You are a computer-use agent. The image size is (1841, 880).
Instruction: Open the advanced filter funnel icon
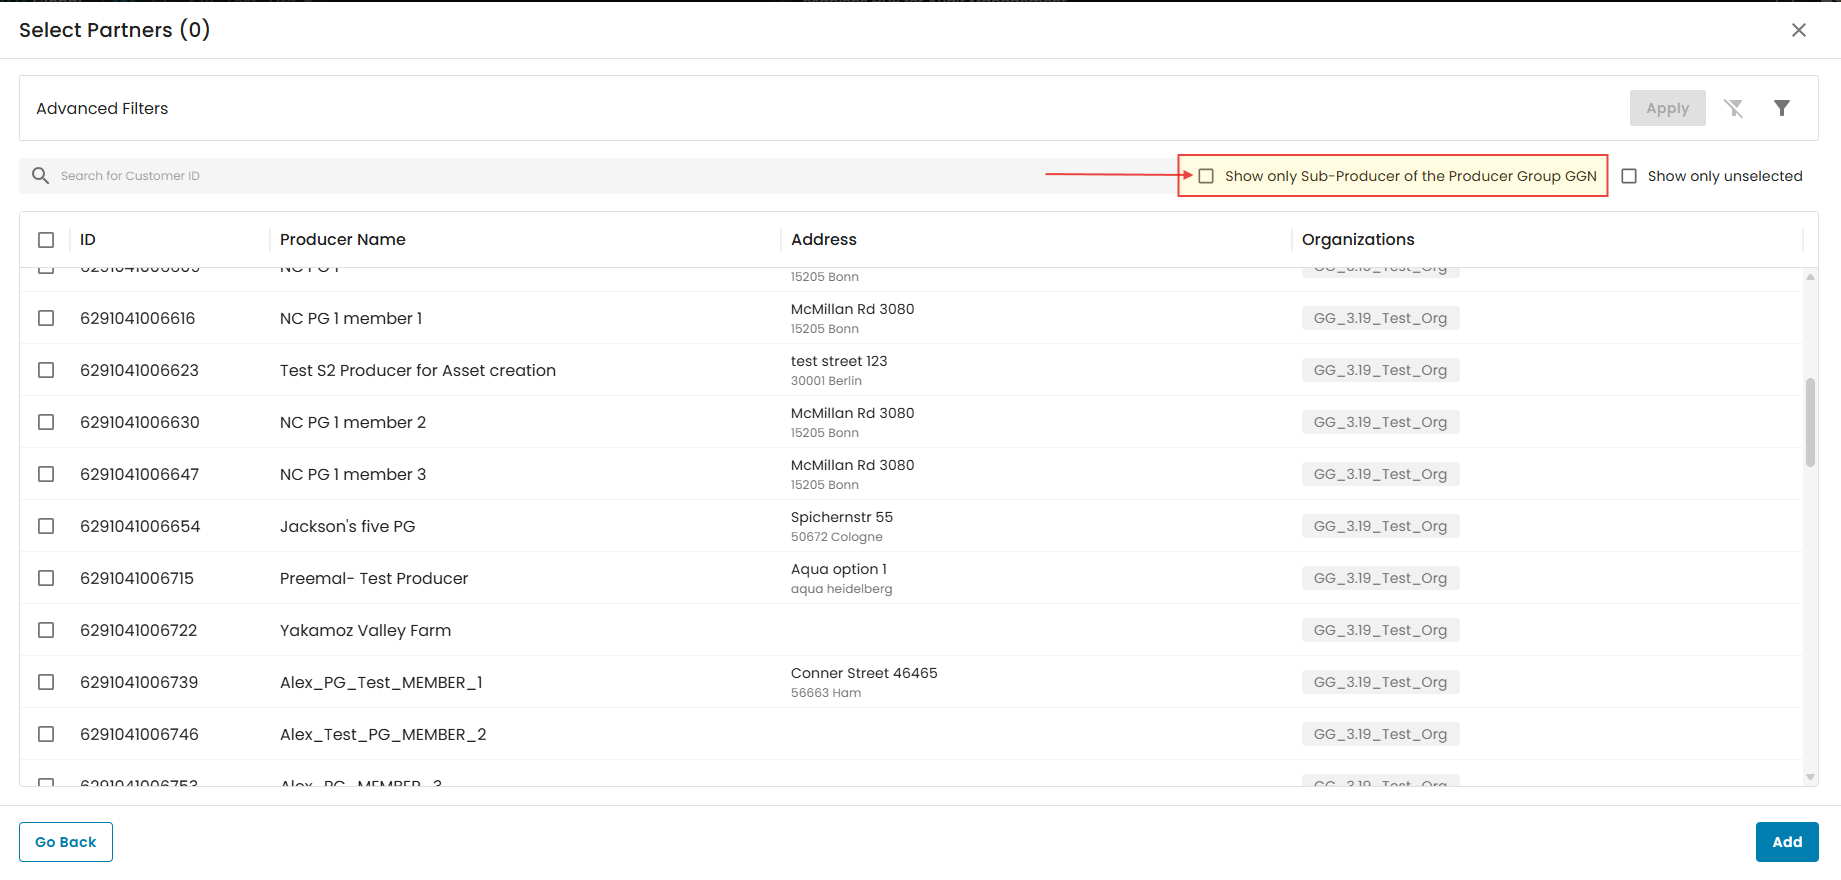pyautogui.click(x=1782, y=108)
